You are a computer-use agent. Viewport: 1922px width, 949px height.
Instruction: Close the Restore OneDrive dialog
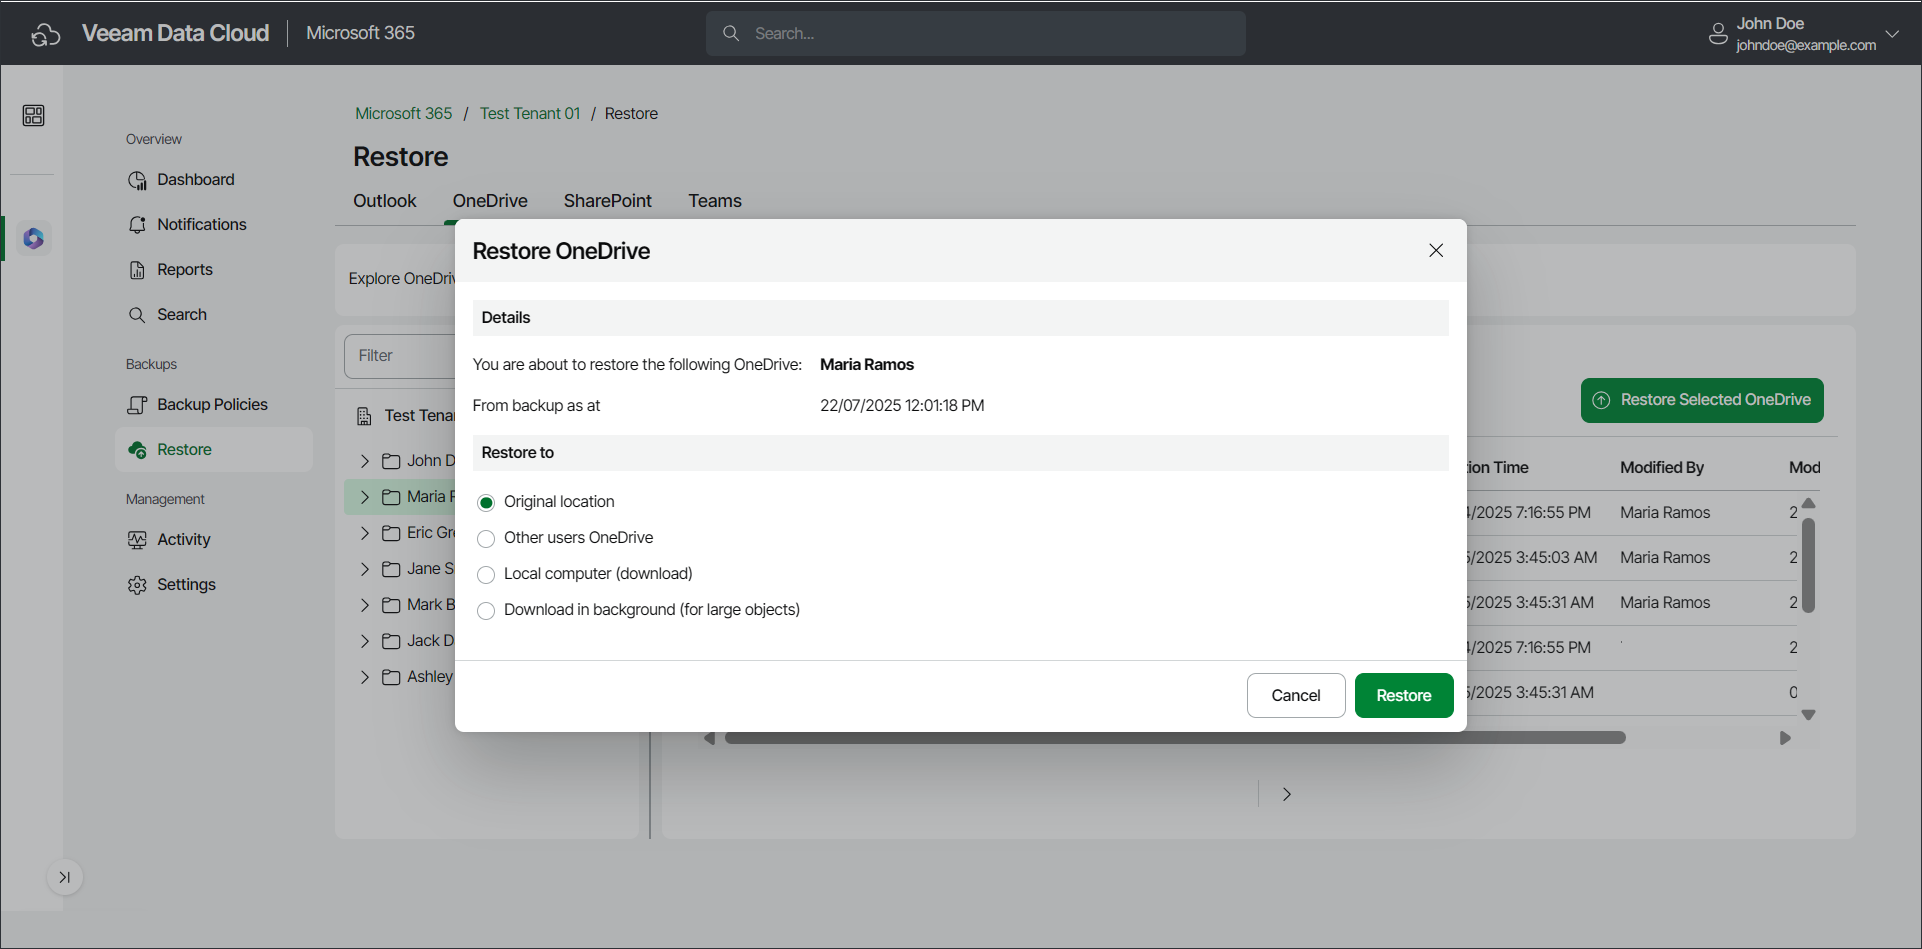pos(1436,250)
